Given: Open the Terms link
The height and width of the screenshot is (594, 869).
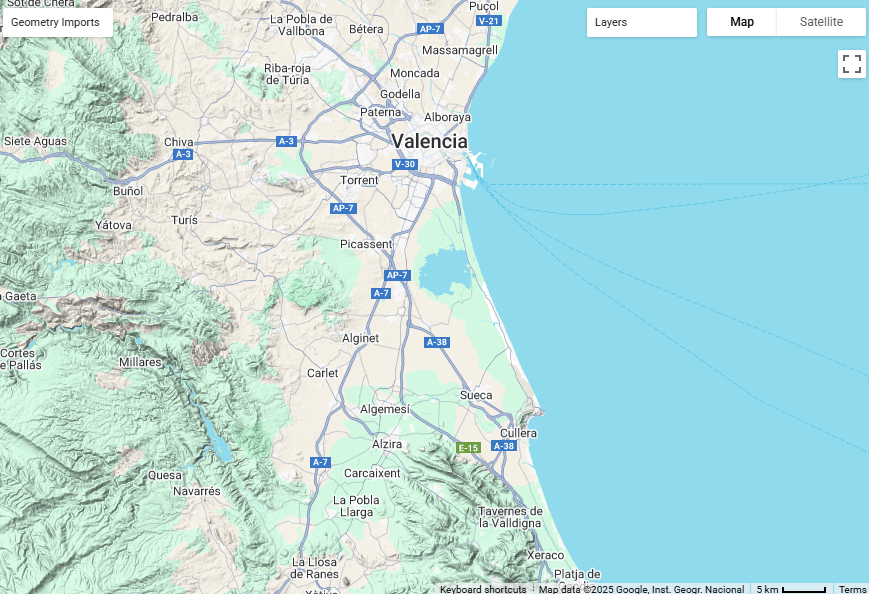Looking at the screenshot, I should tap(852, 589).
